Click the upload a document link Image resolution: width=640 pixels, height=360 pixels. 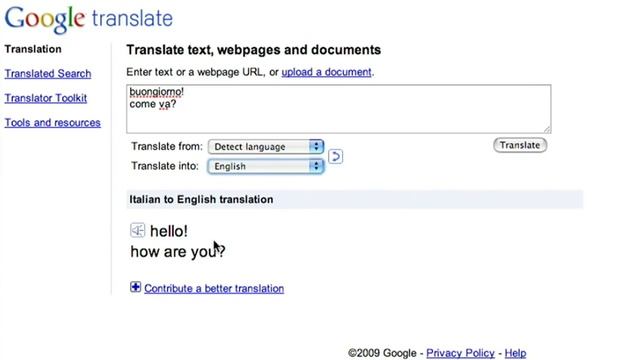327,72
